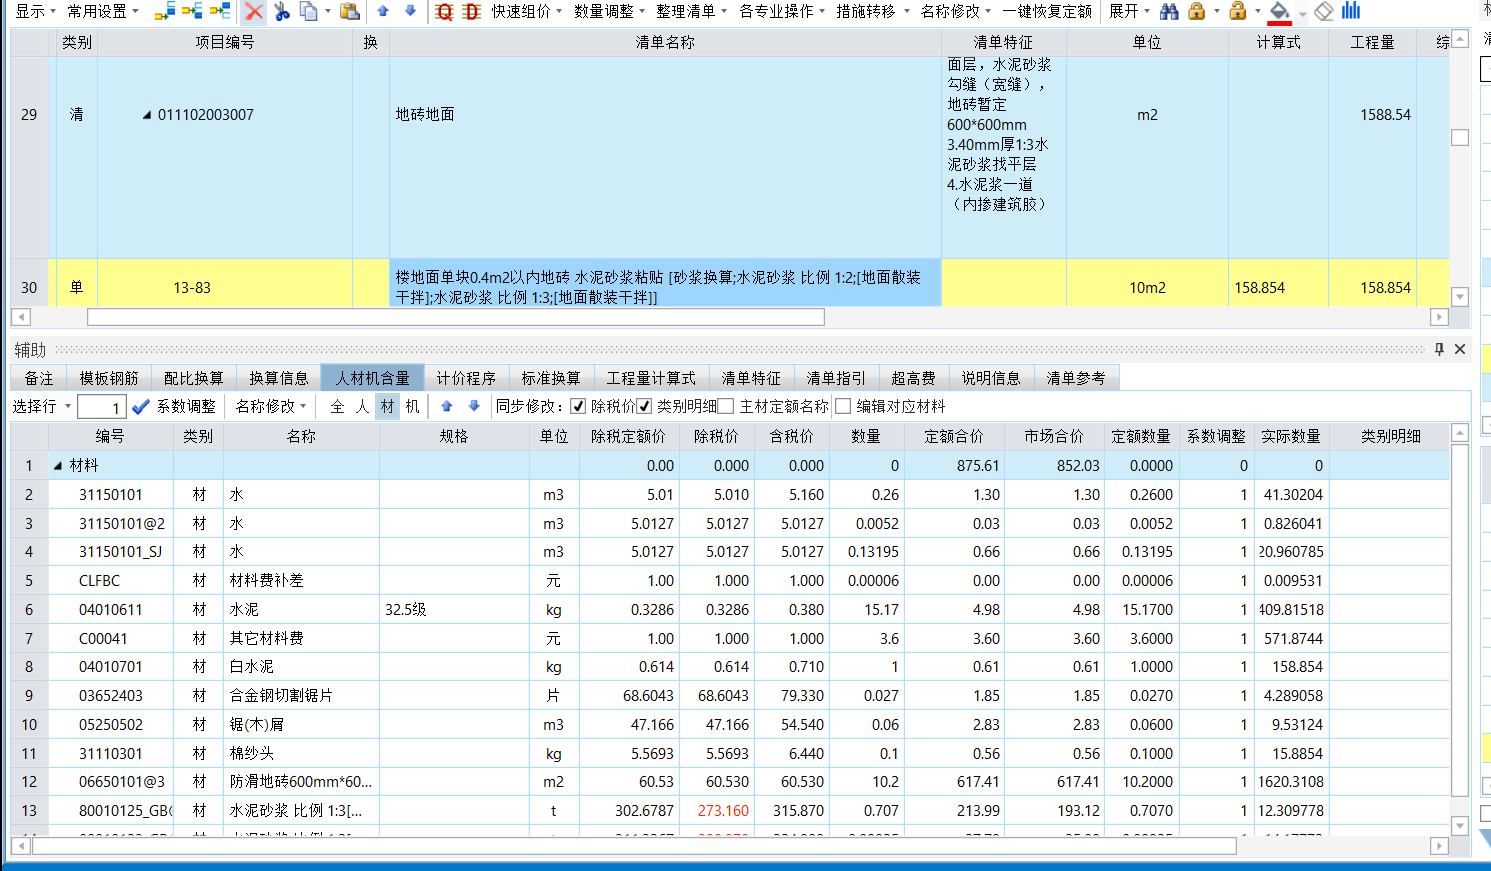Click the first insert-row icon in toolbar

click(165, 11)
